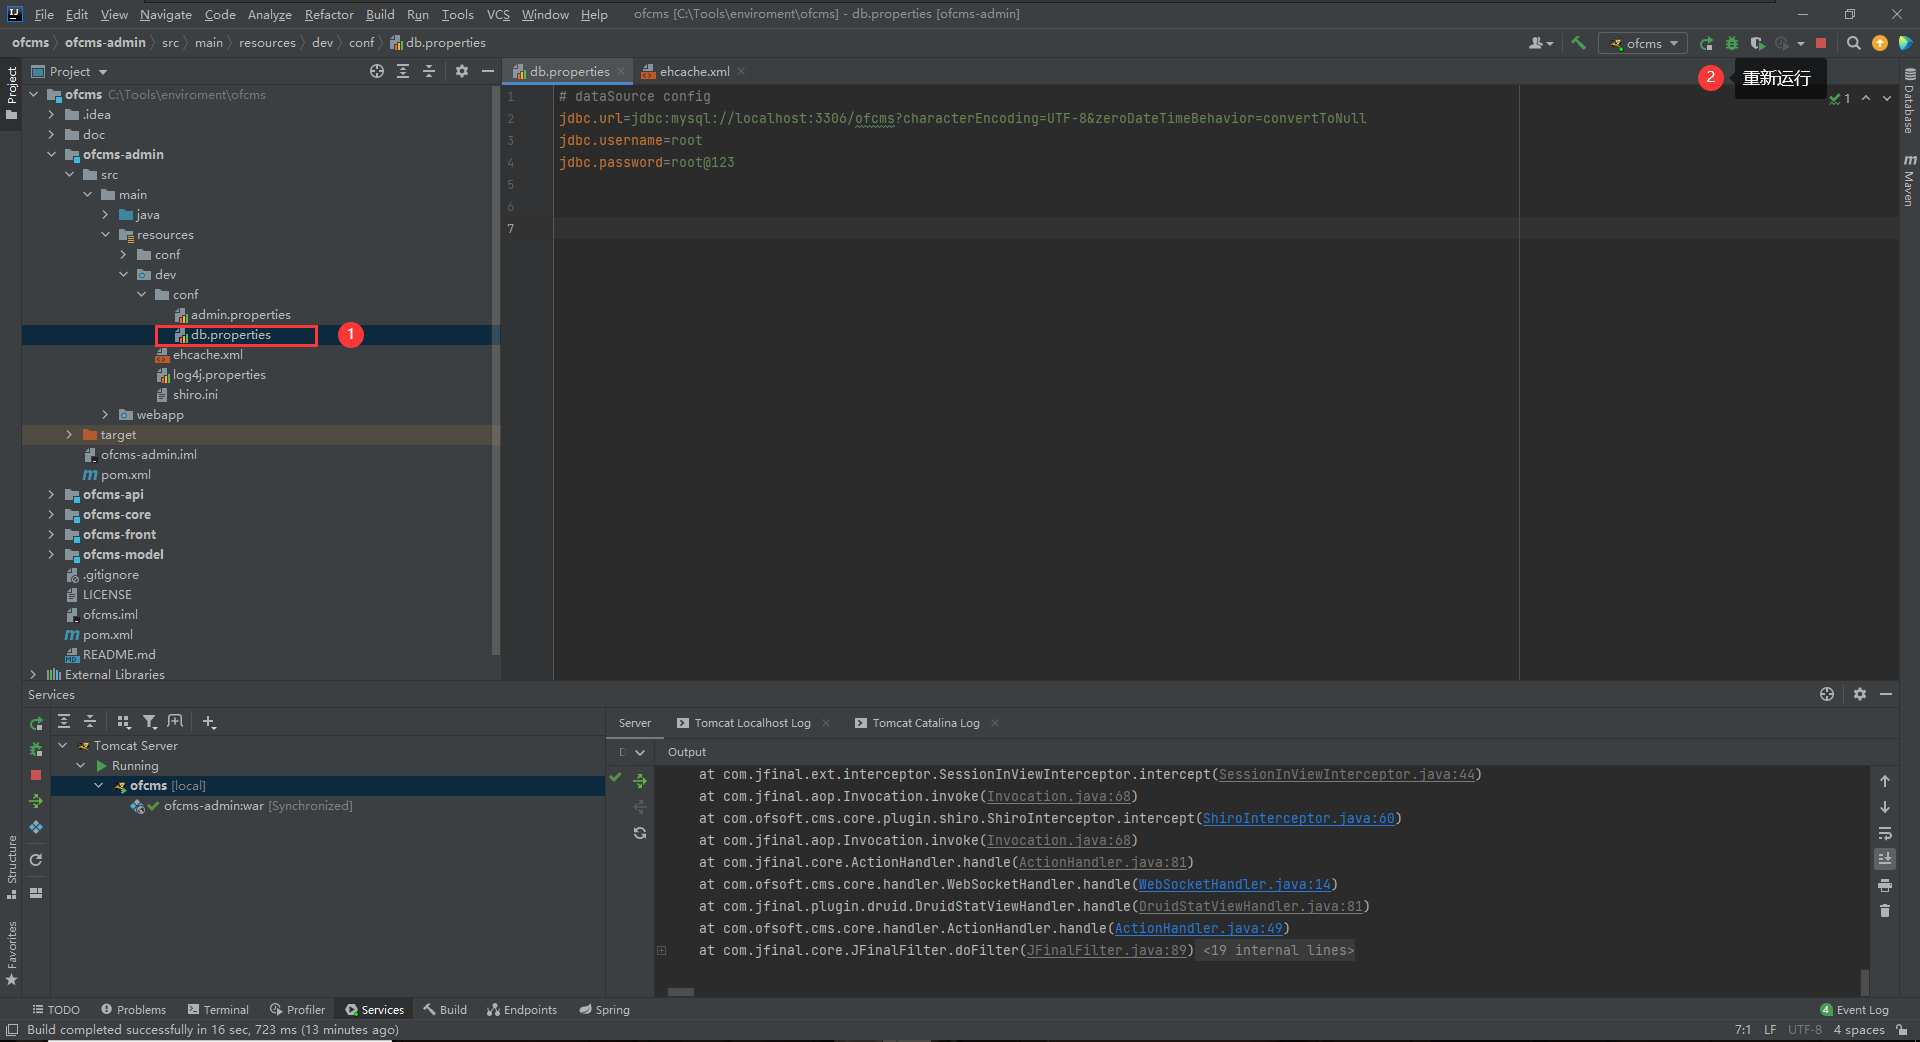Open Event Log in status bar
Screen dimensions: 1920x1042
click(x=1854, y=1010)
